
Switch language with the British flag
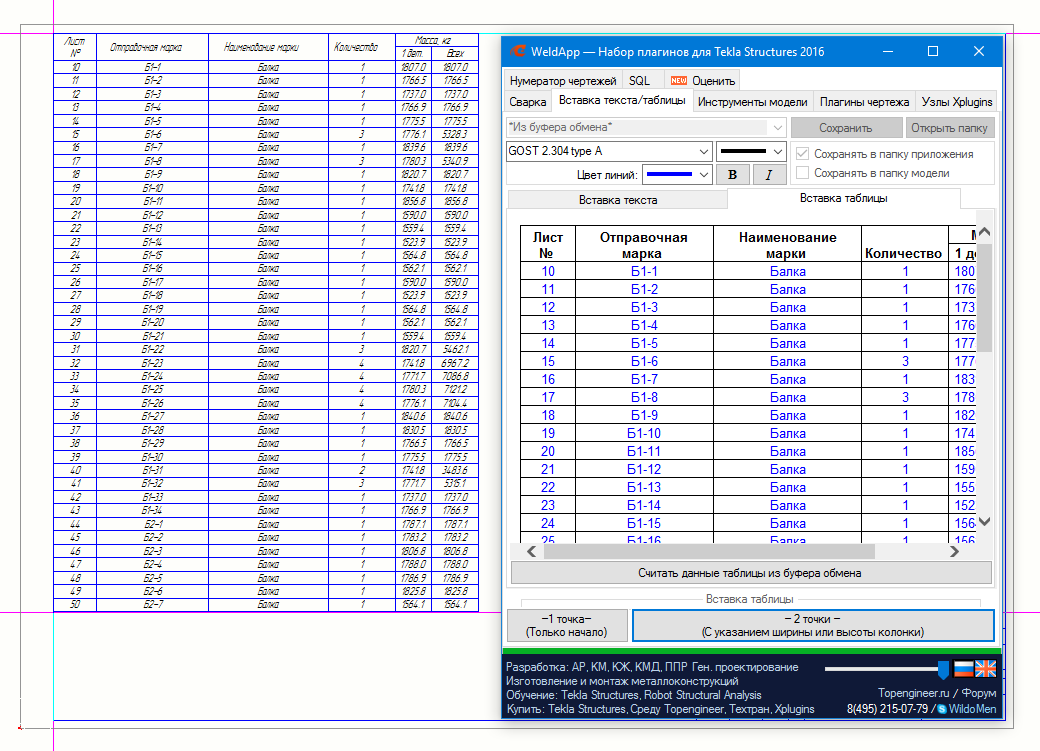pos(986,668)
